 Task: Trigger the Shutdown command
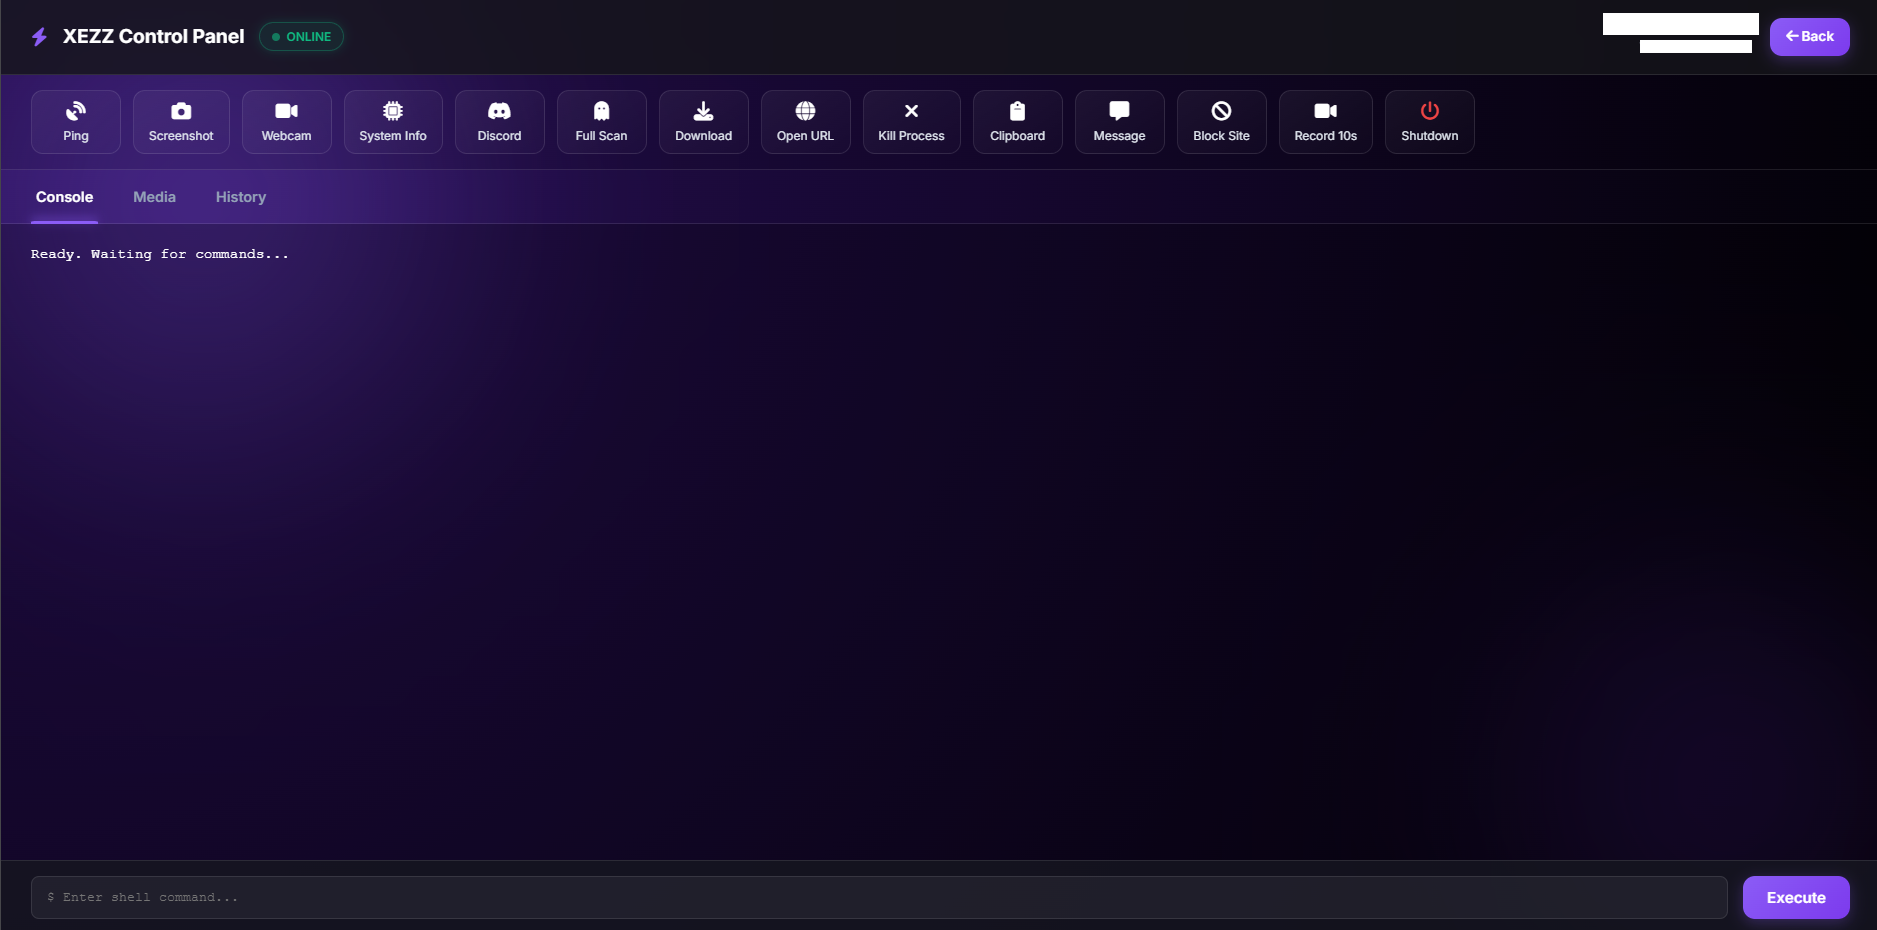(x=1428, y=121)
